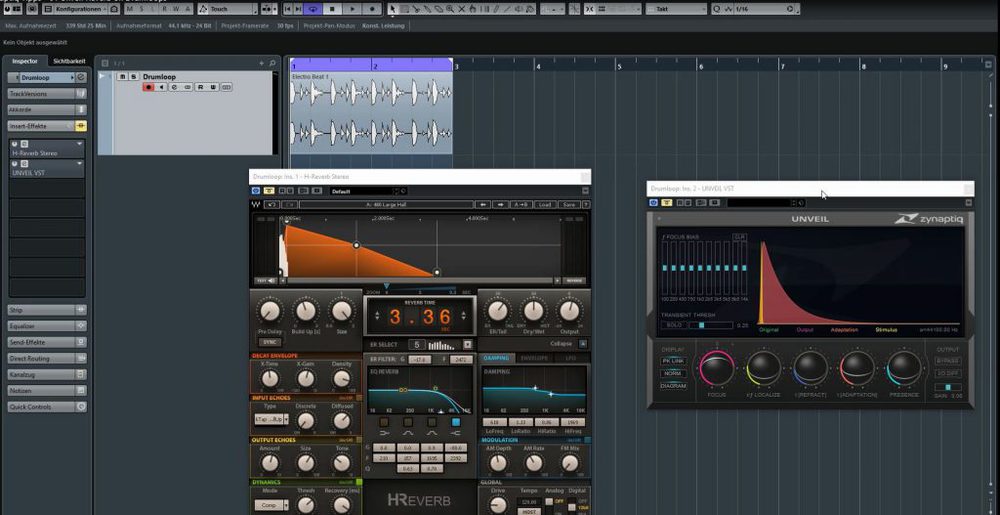Click the TEST speaker button in H-Reverb

(x=265, y=280)
